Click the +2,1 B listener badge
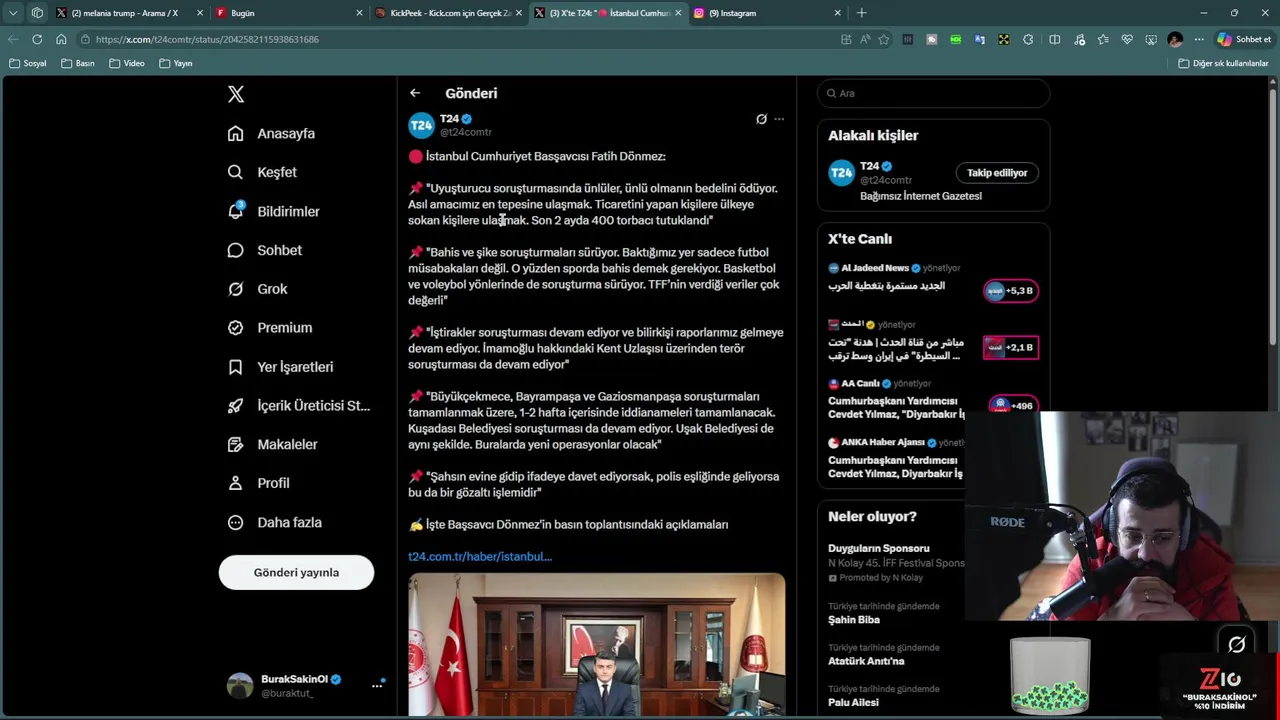Viewport: 1280px width, 720px height. 1010,347
